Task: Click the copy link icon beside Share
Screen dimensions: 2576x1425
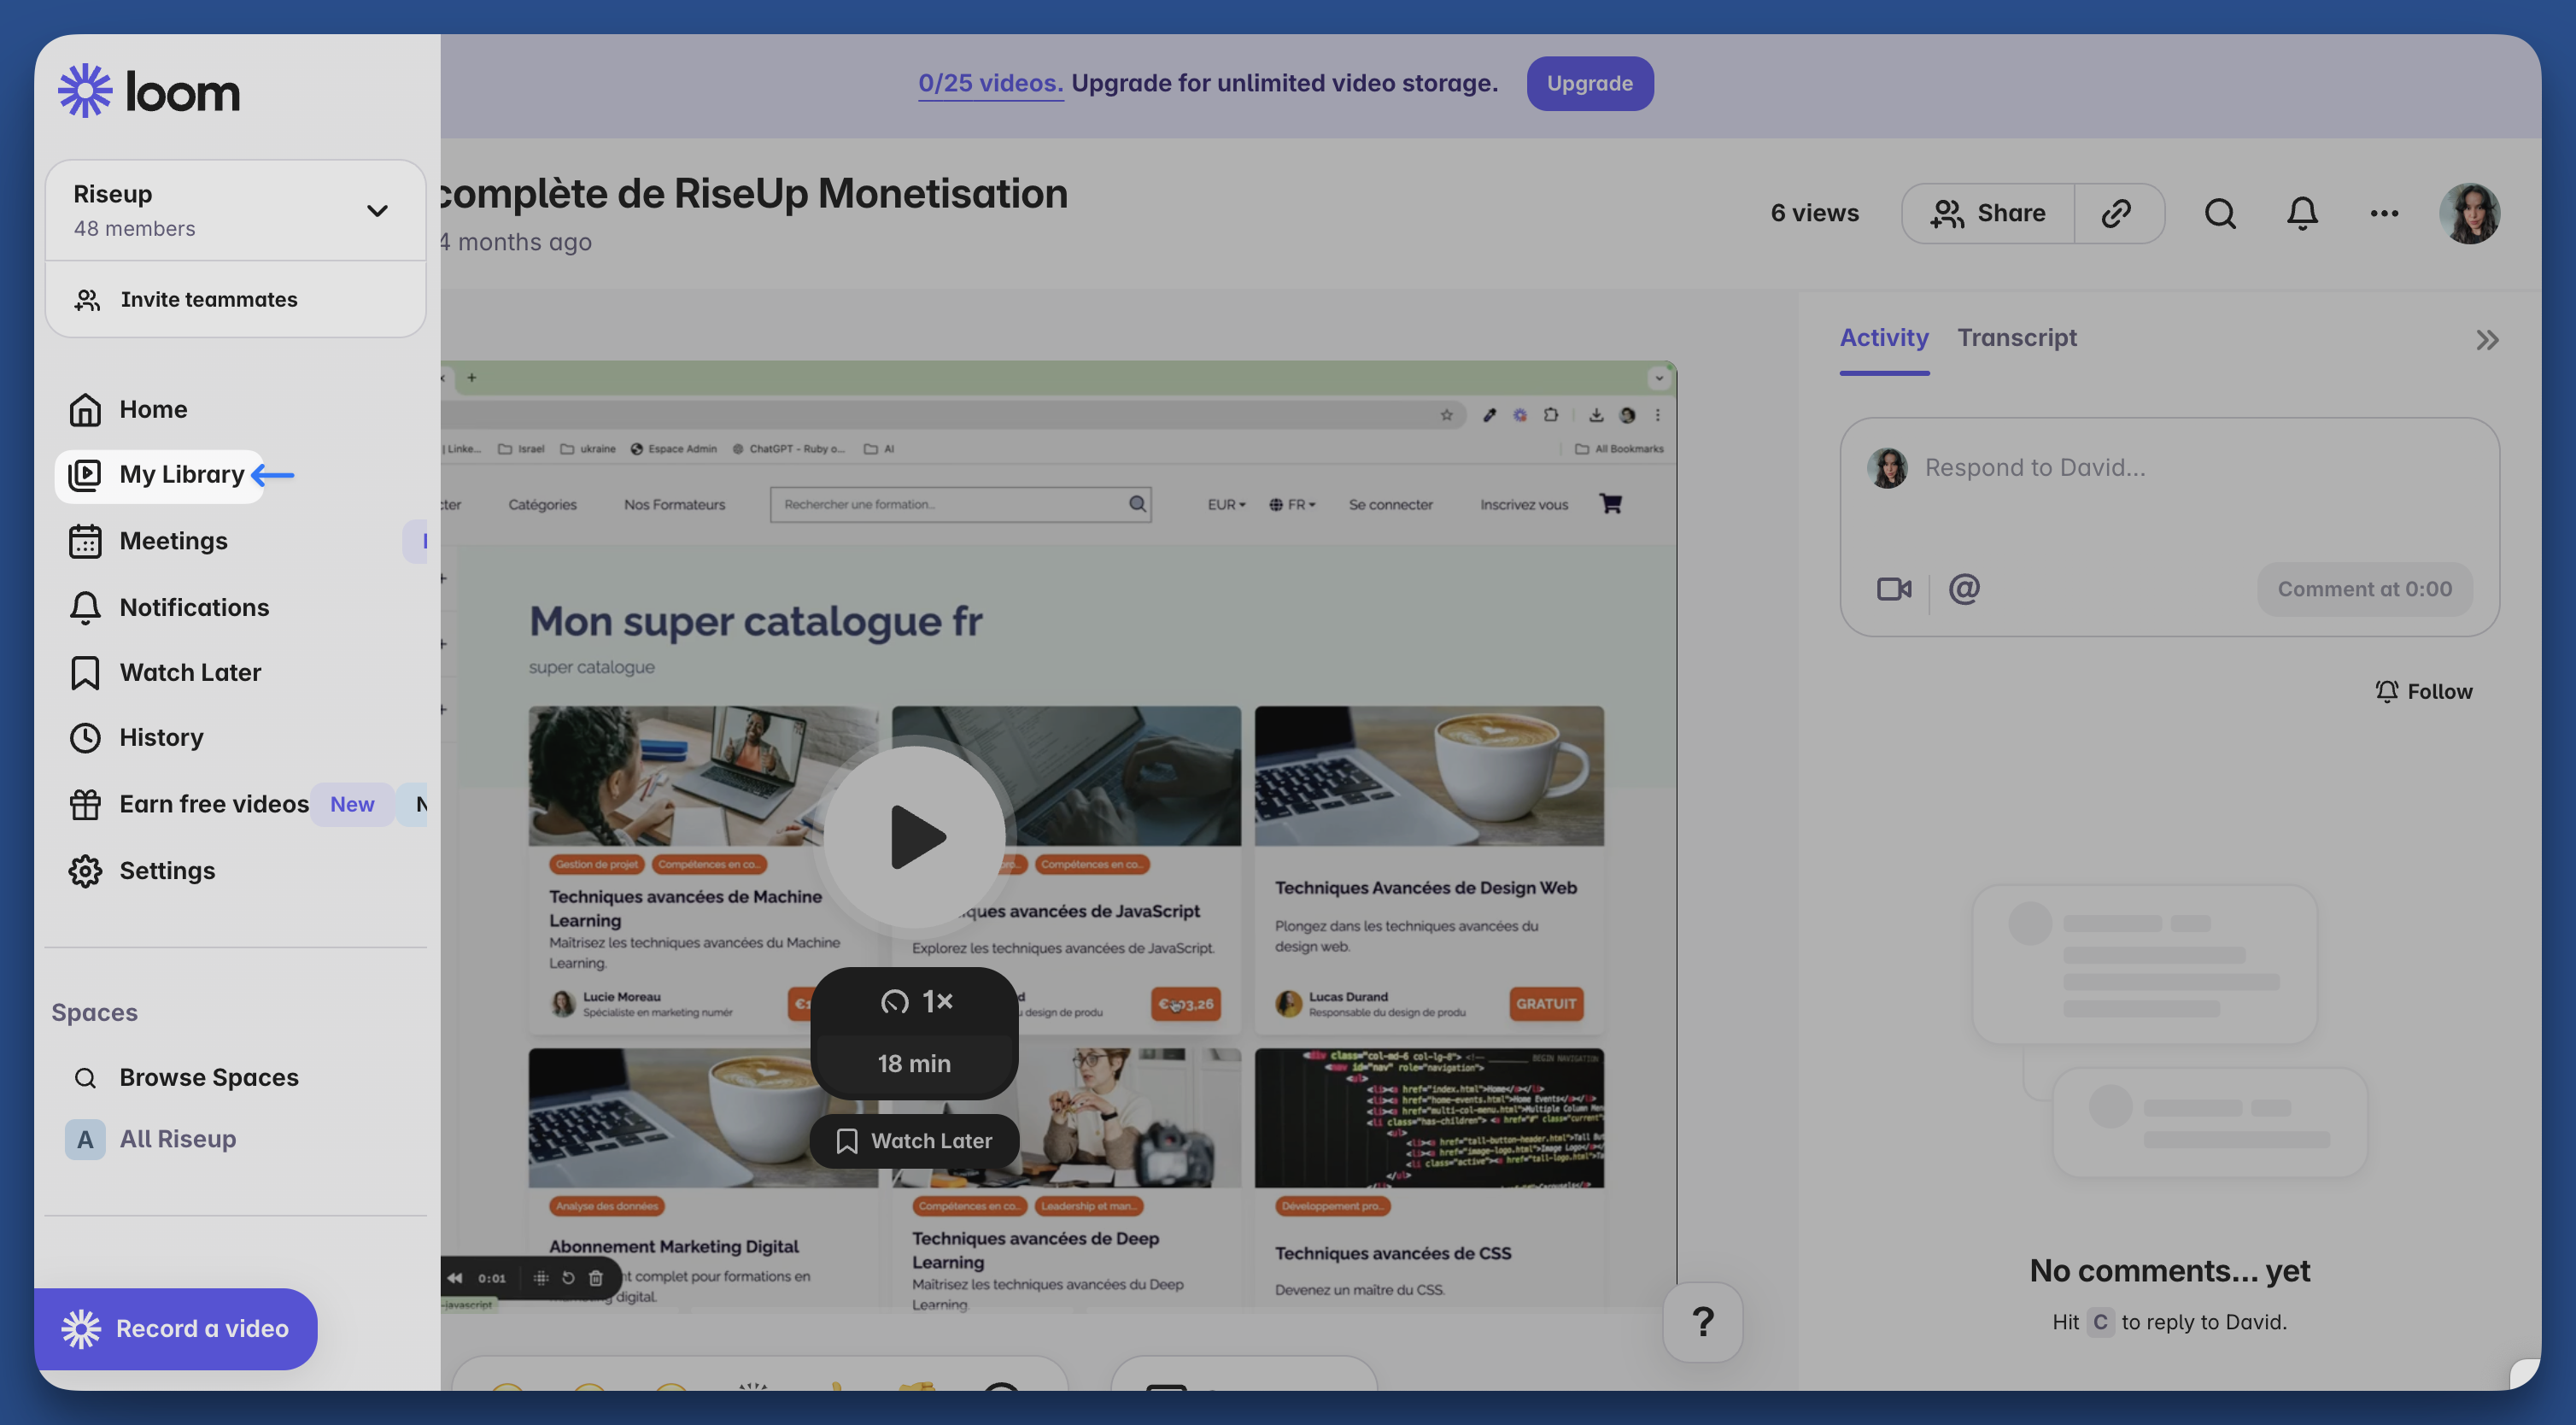Action: (2117, 213)
